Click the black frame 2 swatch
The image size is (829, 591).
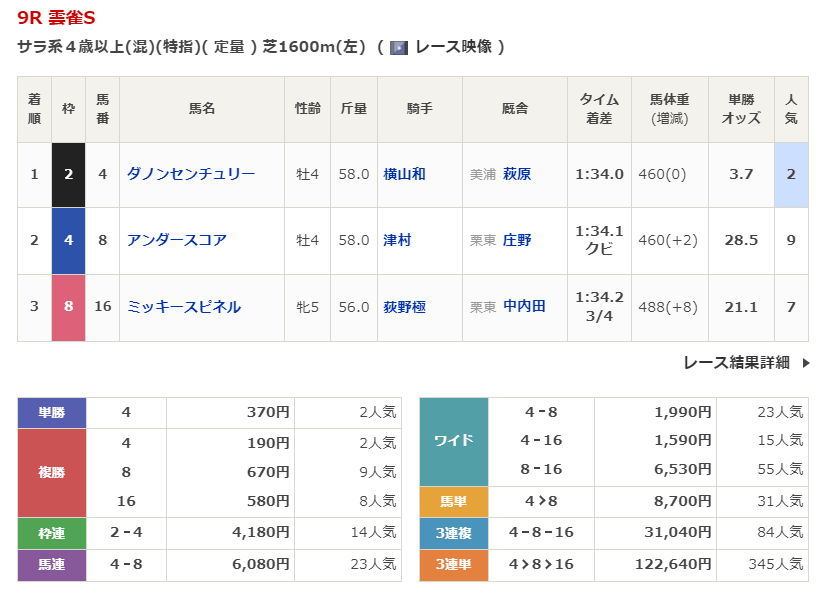click(69, 174)
